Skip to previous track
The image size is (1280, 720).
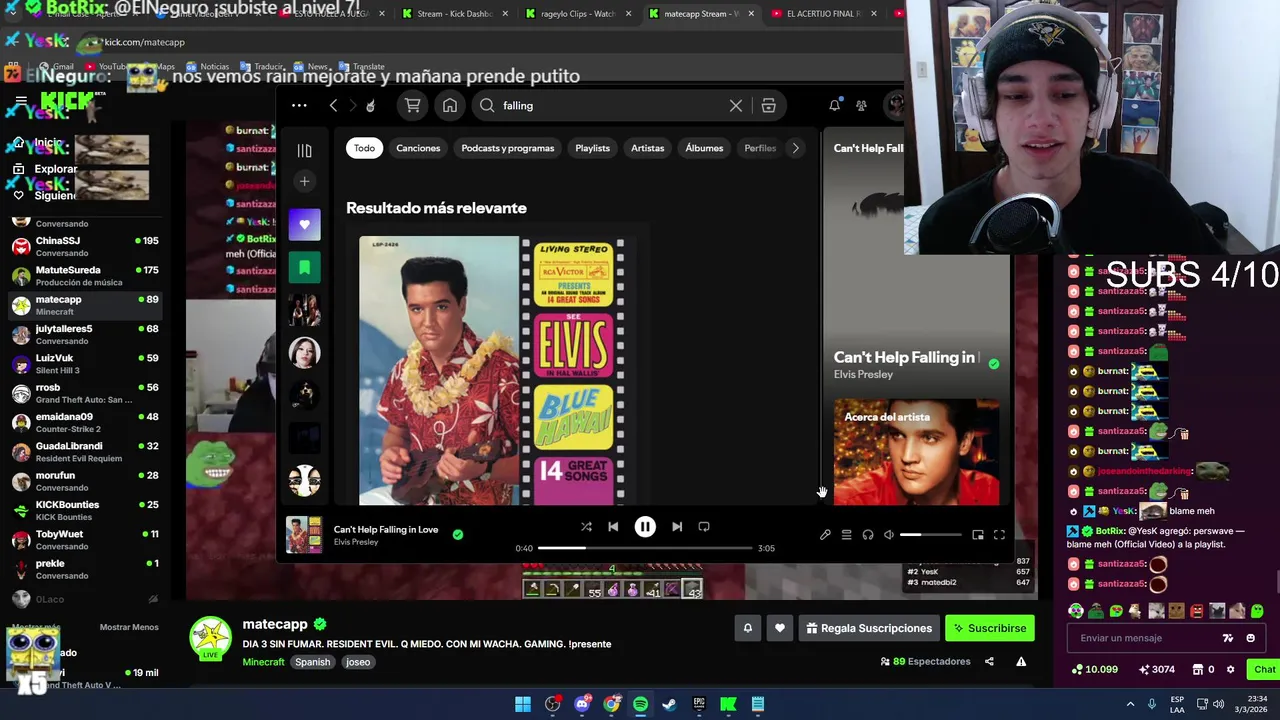point(613,526)
